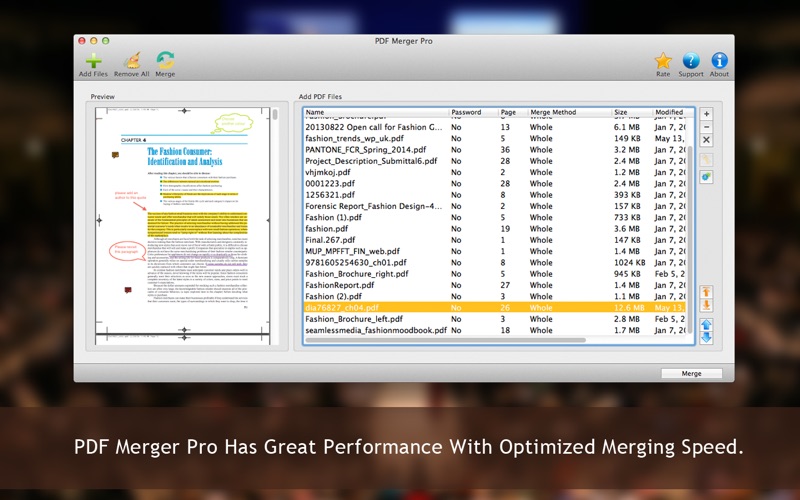
Task: Click the 149 KB size cell
Action: (627, 138)
